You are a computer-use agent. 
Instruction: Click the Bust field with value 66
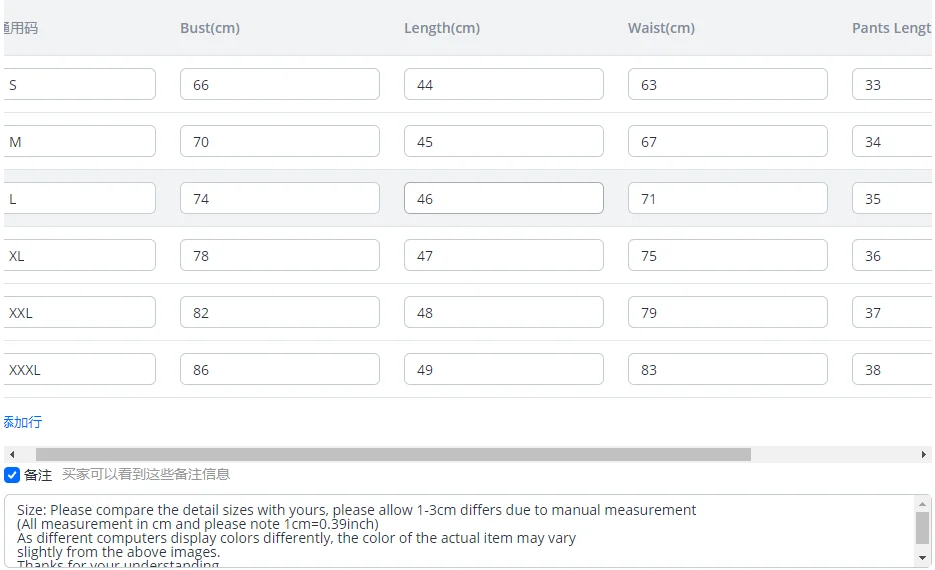[279, 85]
